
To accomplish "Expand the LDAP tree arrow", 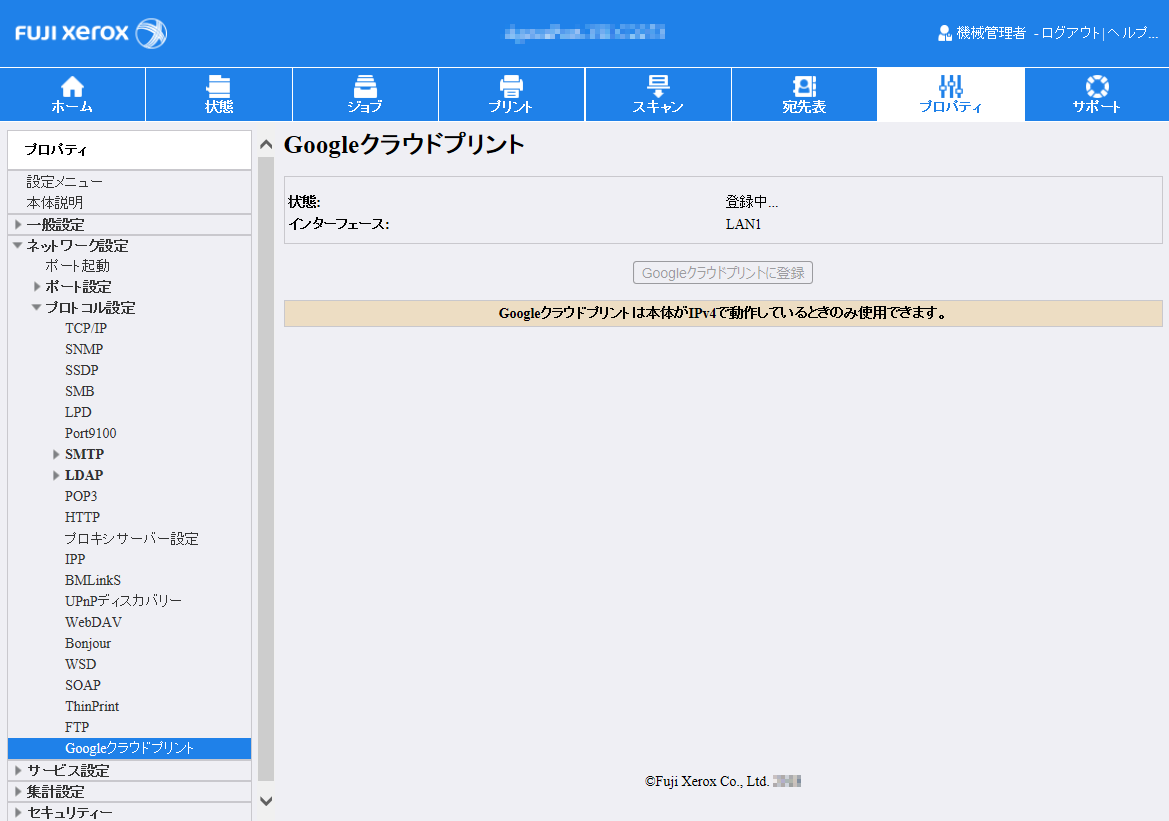I will point(57,476).
